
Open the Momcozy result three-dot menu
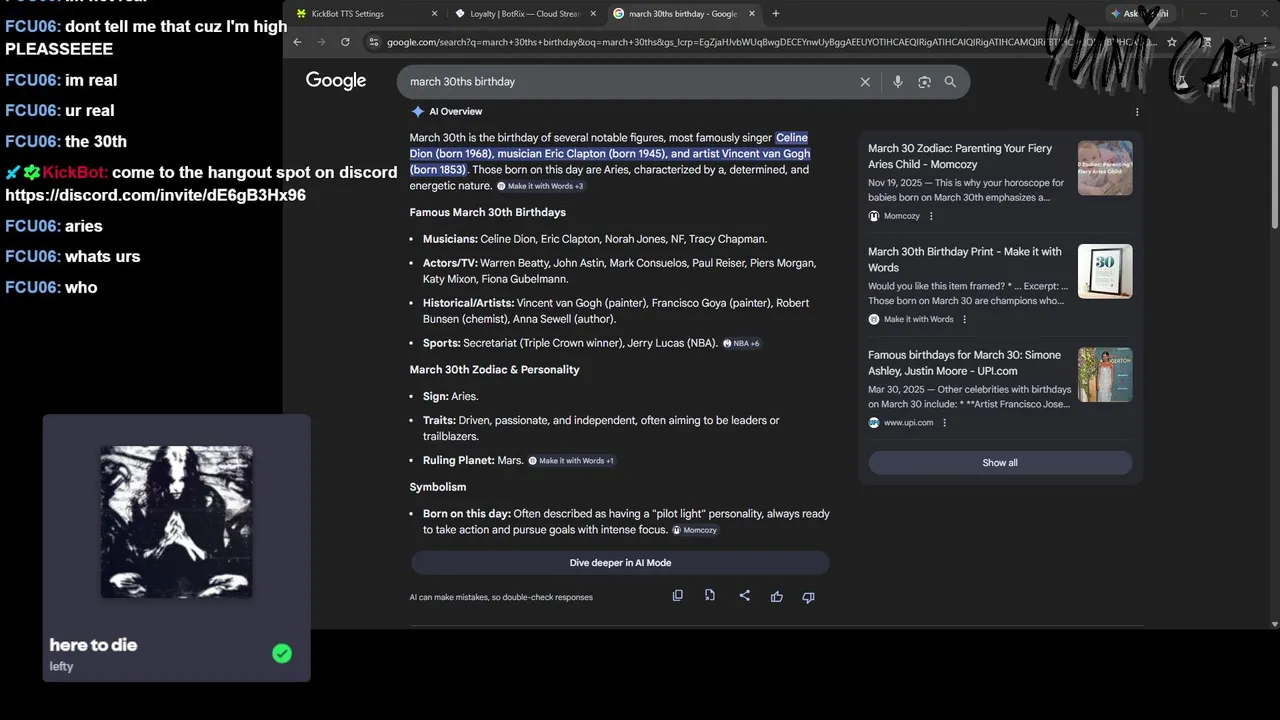coord(931,216)
